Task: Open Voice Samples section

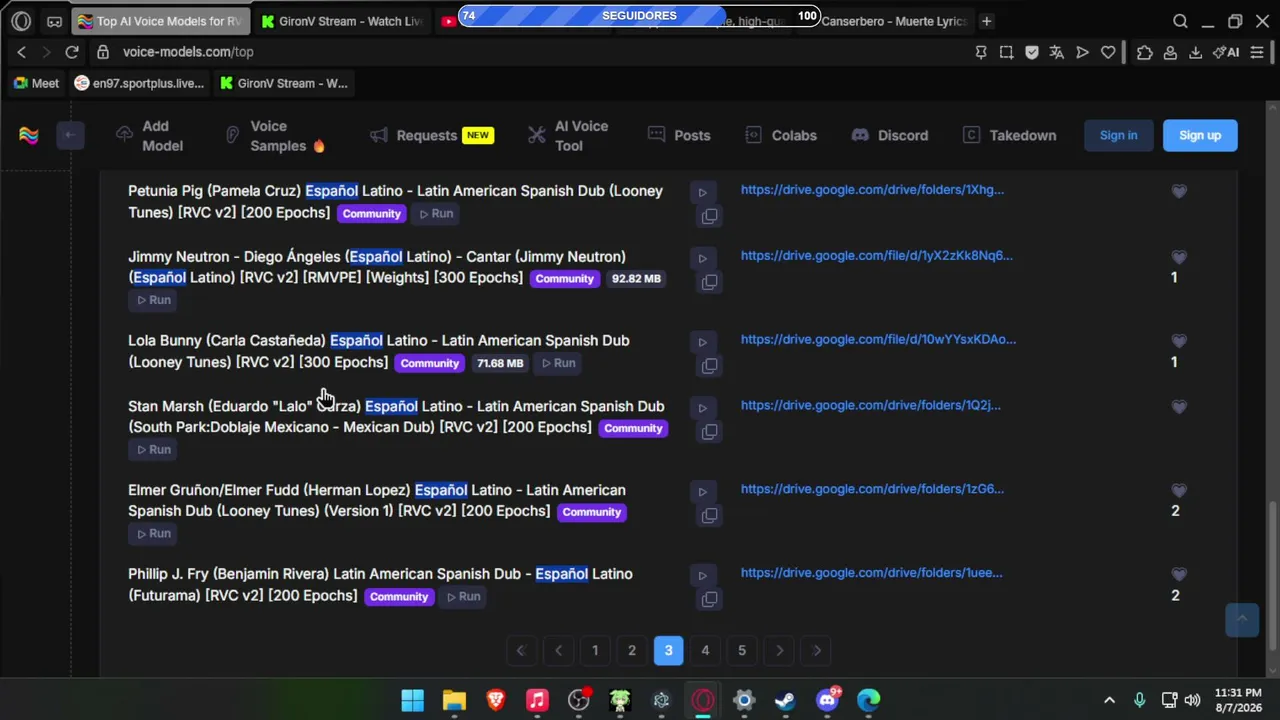Action: click(276, 135)
